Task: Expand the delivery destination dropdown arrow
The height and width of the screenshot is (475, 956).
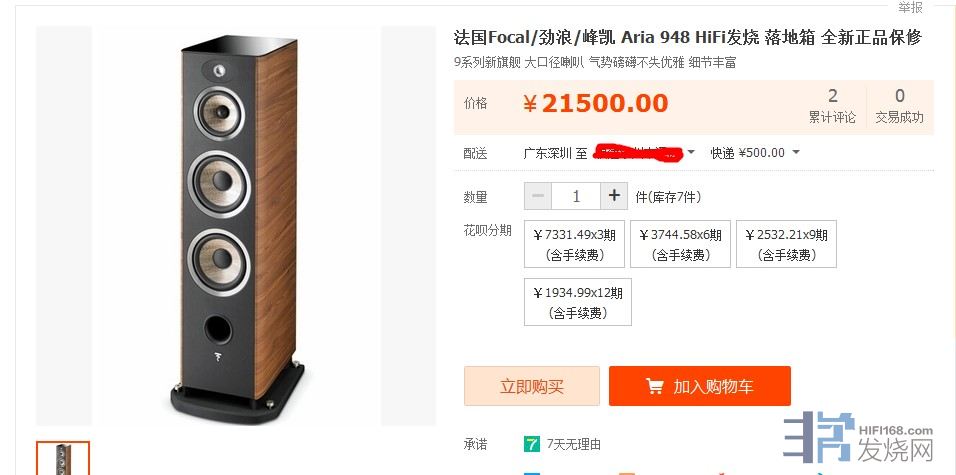Action: 691,152
